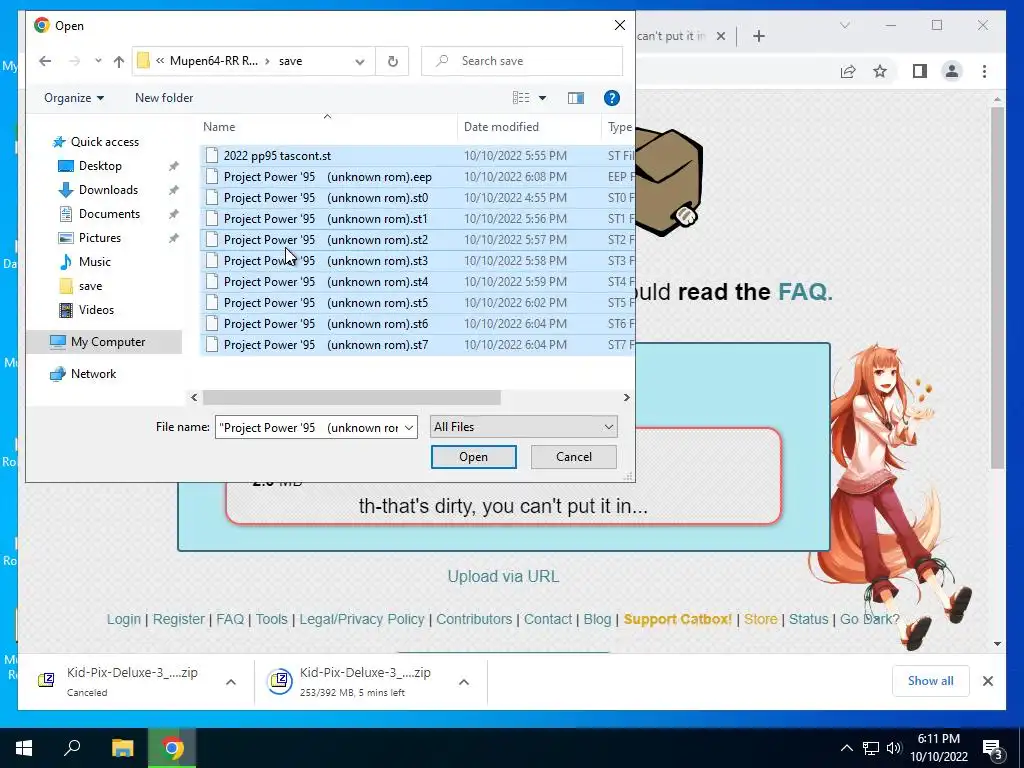The height and width of the screenshot is (768, 1024).
Task: Toggle the preview pane
Action: (x=575, y=98)
